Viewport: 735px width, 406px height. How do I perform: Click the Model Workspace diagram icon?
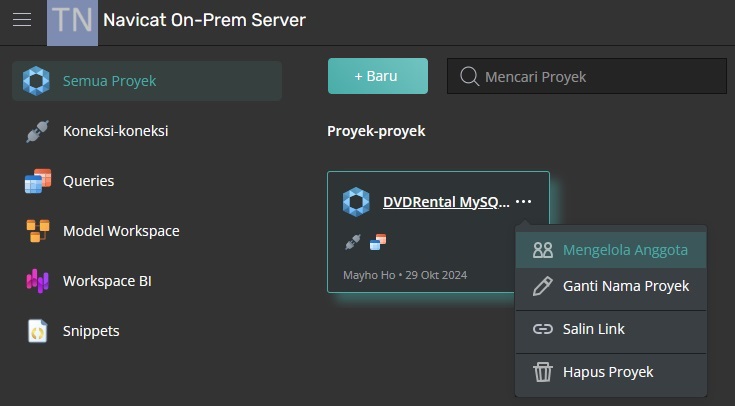38,231
